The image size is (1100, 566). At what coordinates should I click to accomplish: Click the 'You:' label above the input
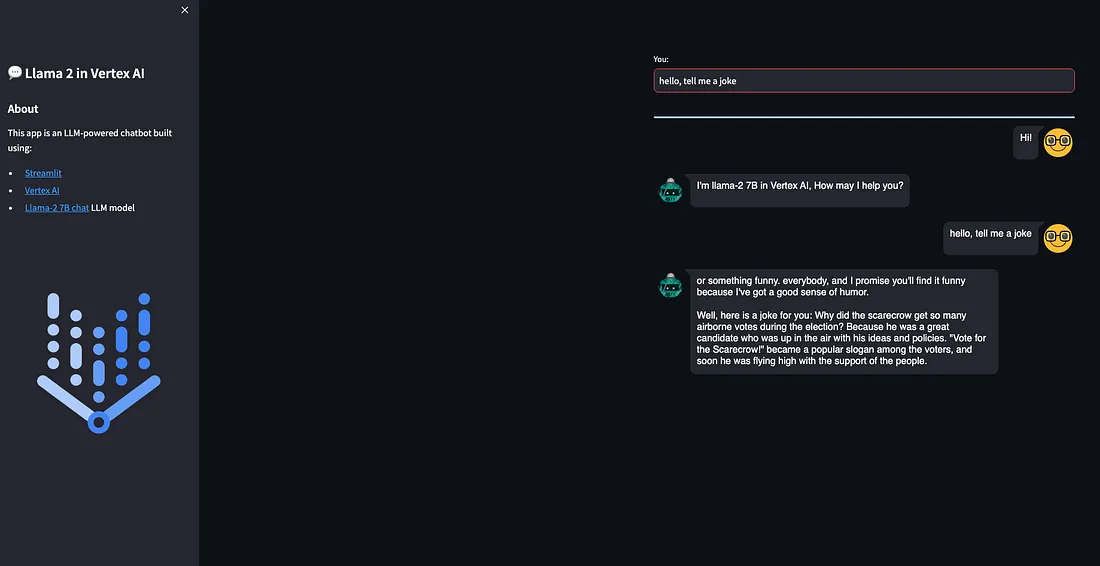(x=661, y=60)
